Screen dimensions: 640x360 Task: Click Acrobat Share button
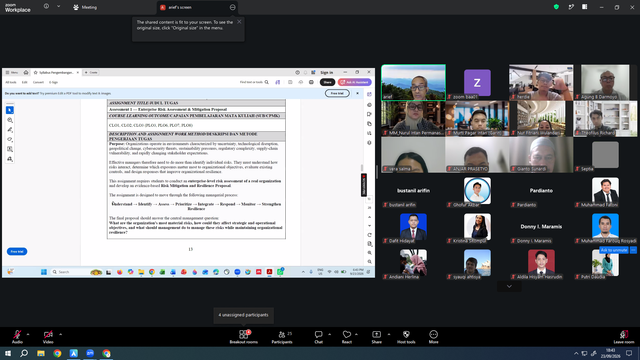[x=327, y=82]
